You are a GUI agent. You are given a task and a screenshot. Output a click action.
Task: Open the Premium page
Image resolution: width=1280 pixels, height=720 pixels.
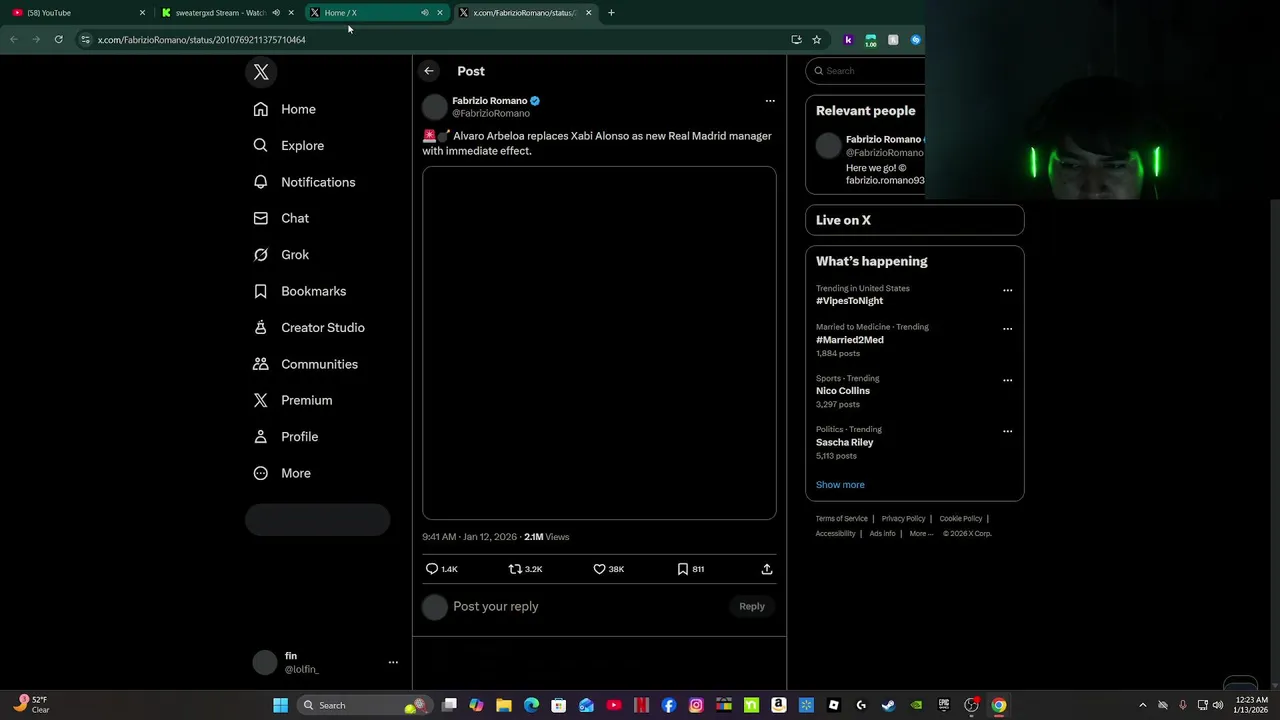tap(293, 400)
